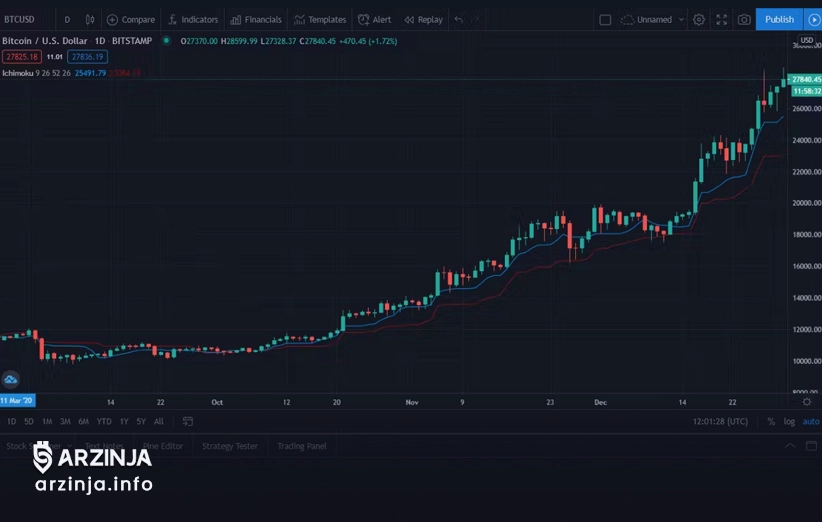Start bar Replay mode
This screenshot has width=822, height=522.
(x=423, y=19)
